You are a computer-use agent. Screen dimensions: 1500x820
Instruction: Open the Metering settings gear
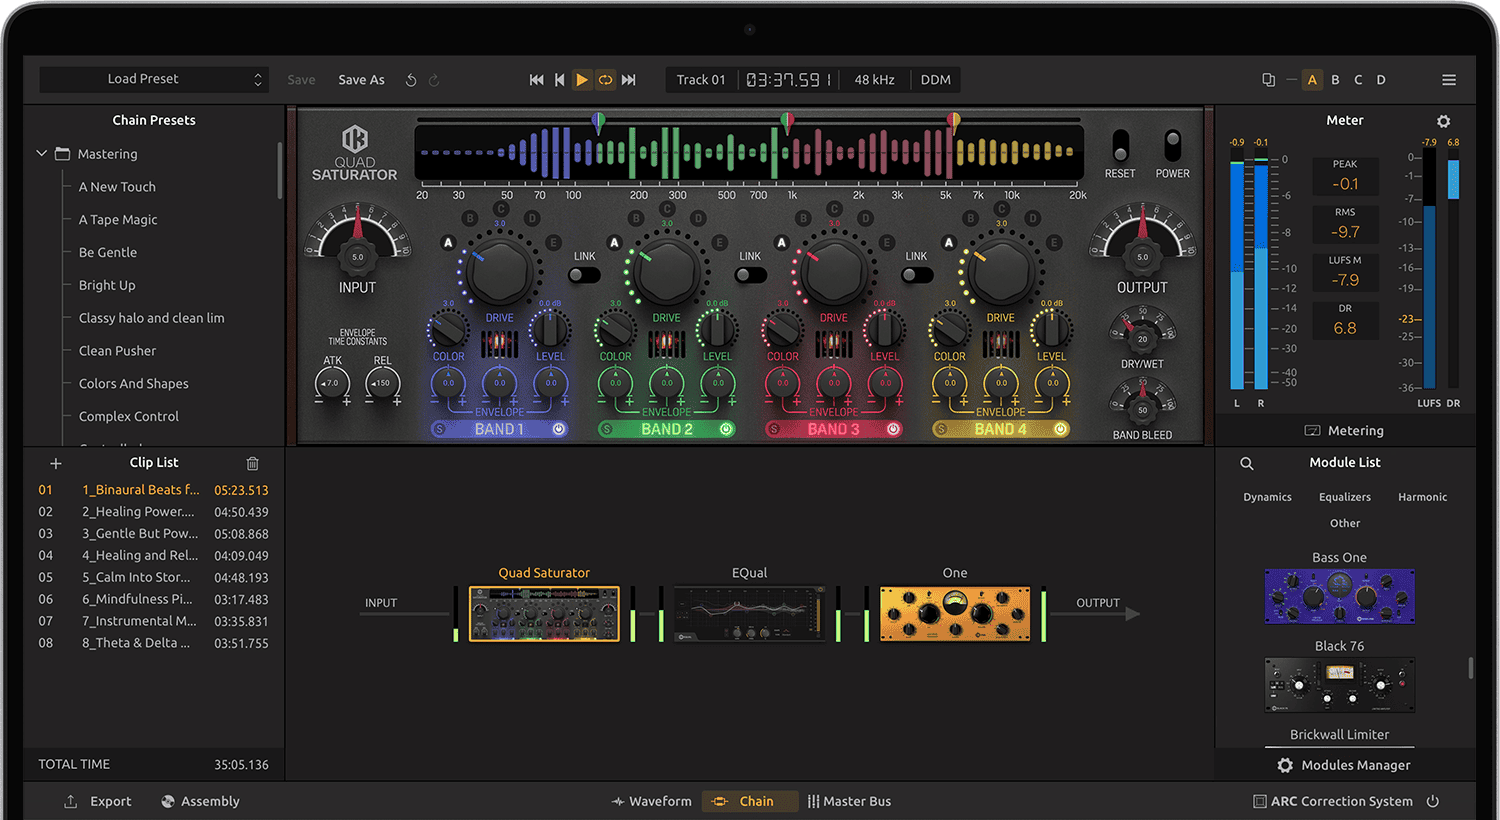1443,120
